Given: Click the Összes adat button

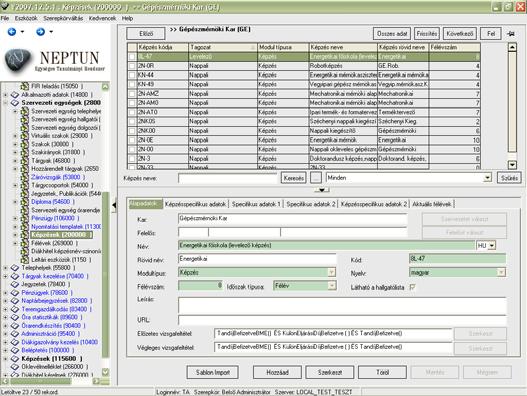Looking at the screenshot, I should coord(392,34).
